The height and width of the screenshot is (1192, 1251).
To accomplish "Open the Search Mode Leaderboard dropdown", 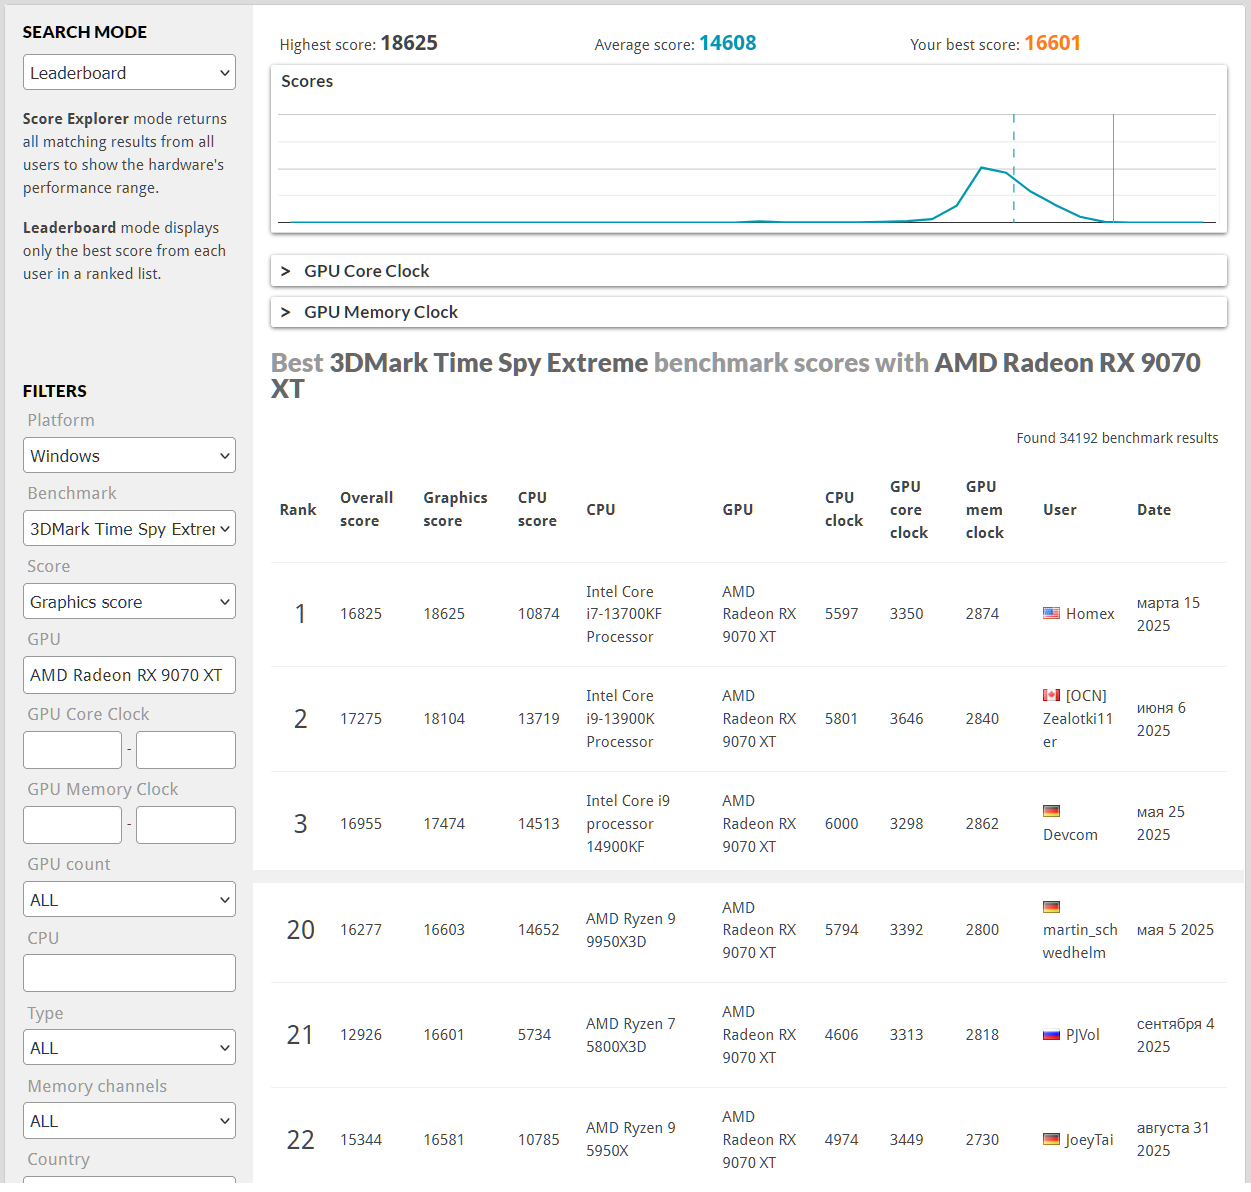I will click(129, 73).
